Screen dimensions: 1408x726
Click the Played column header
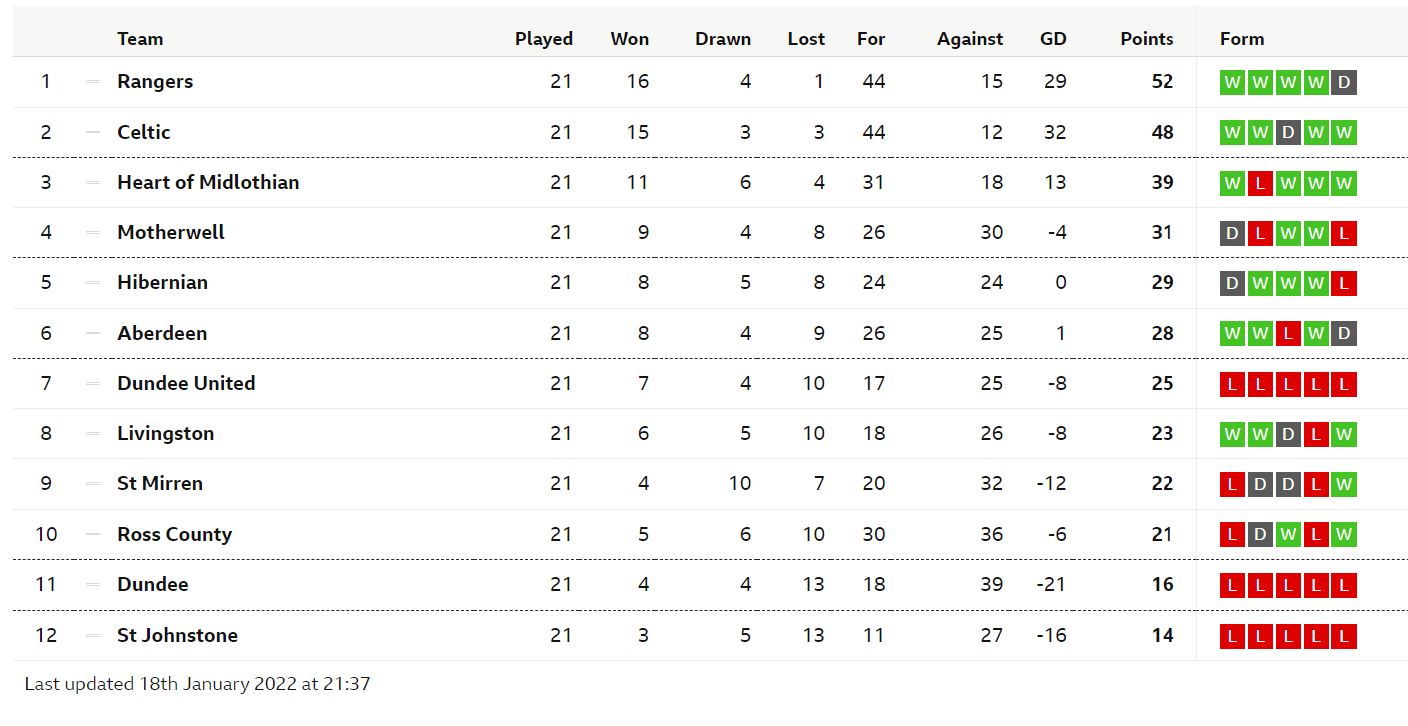click(544, 39)
